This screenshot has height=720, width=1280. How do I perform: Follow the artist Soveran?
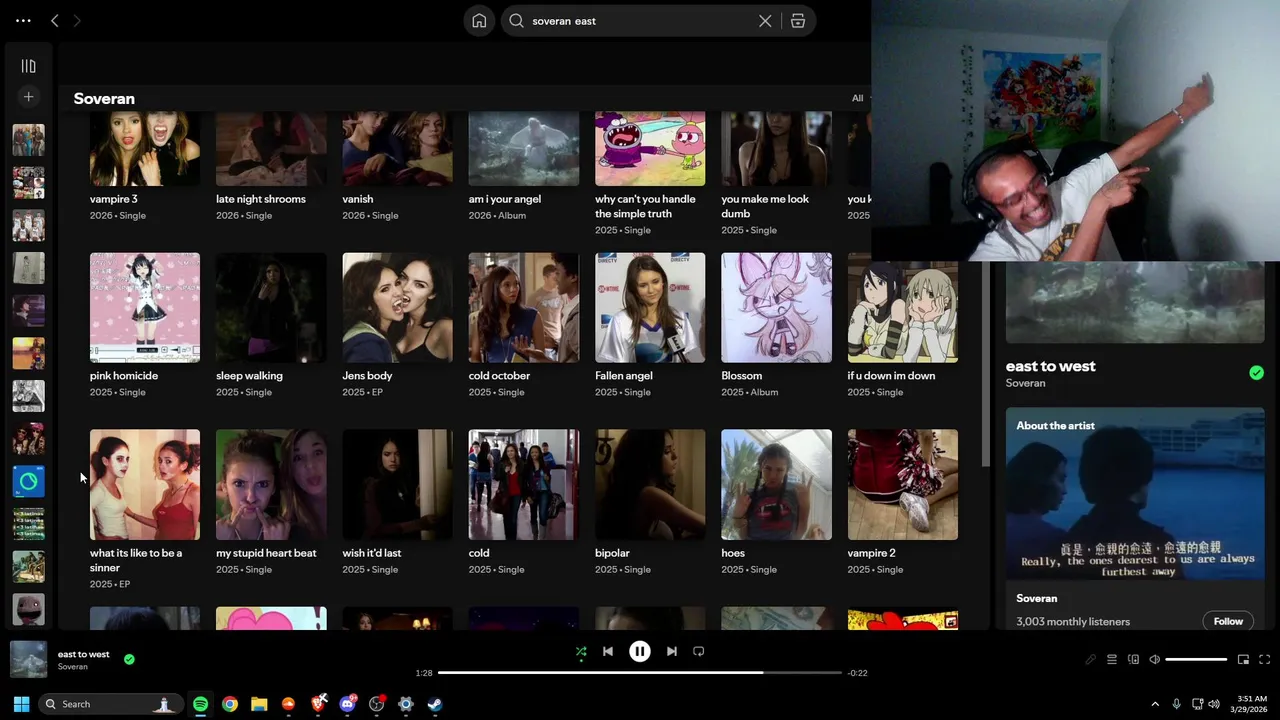[x=1228, y=621]
